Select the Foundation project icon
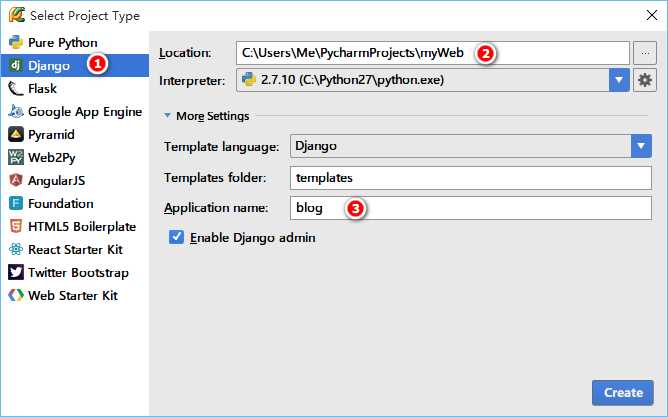Viewport: 668px width, 417px height. 16,203
